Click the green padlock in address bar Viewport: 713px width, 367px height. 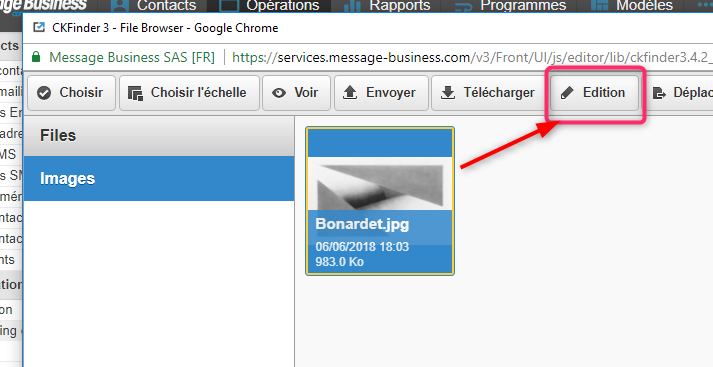[36, 57]
